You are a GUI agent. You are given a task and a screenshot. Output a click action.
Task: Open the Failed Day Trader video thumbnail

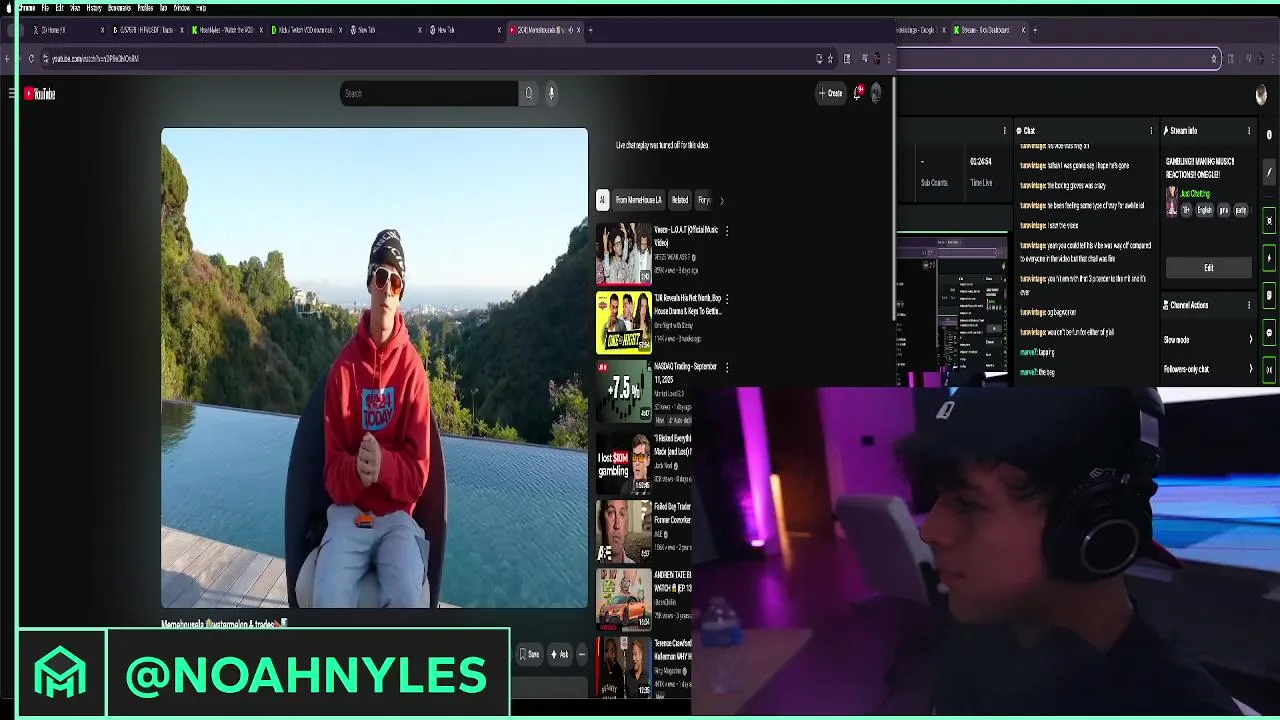pos(624,530)
